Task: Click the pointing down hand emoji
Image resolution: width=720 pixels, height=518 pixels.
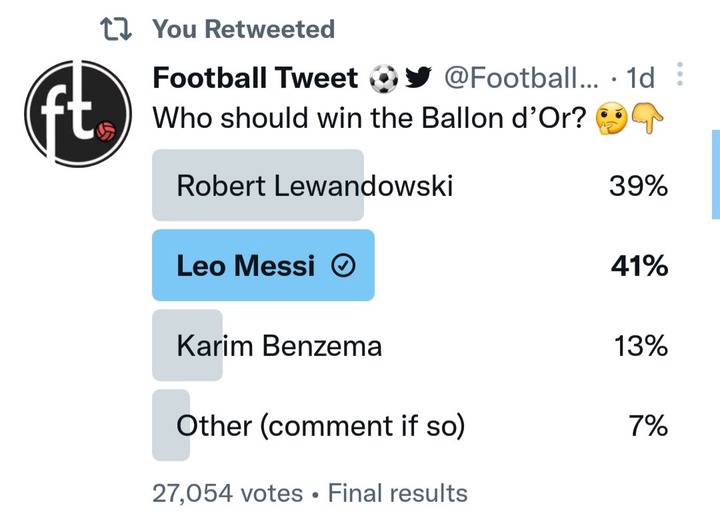Action: (647, 118)
